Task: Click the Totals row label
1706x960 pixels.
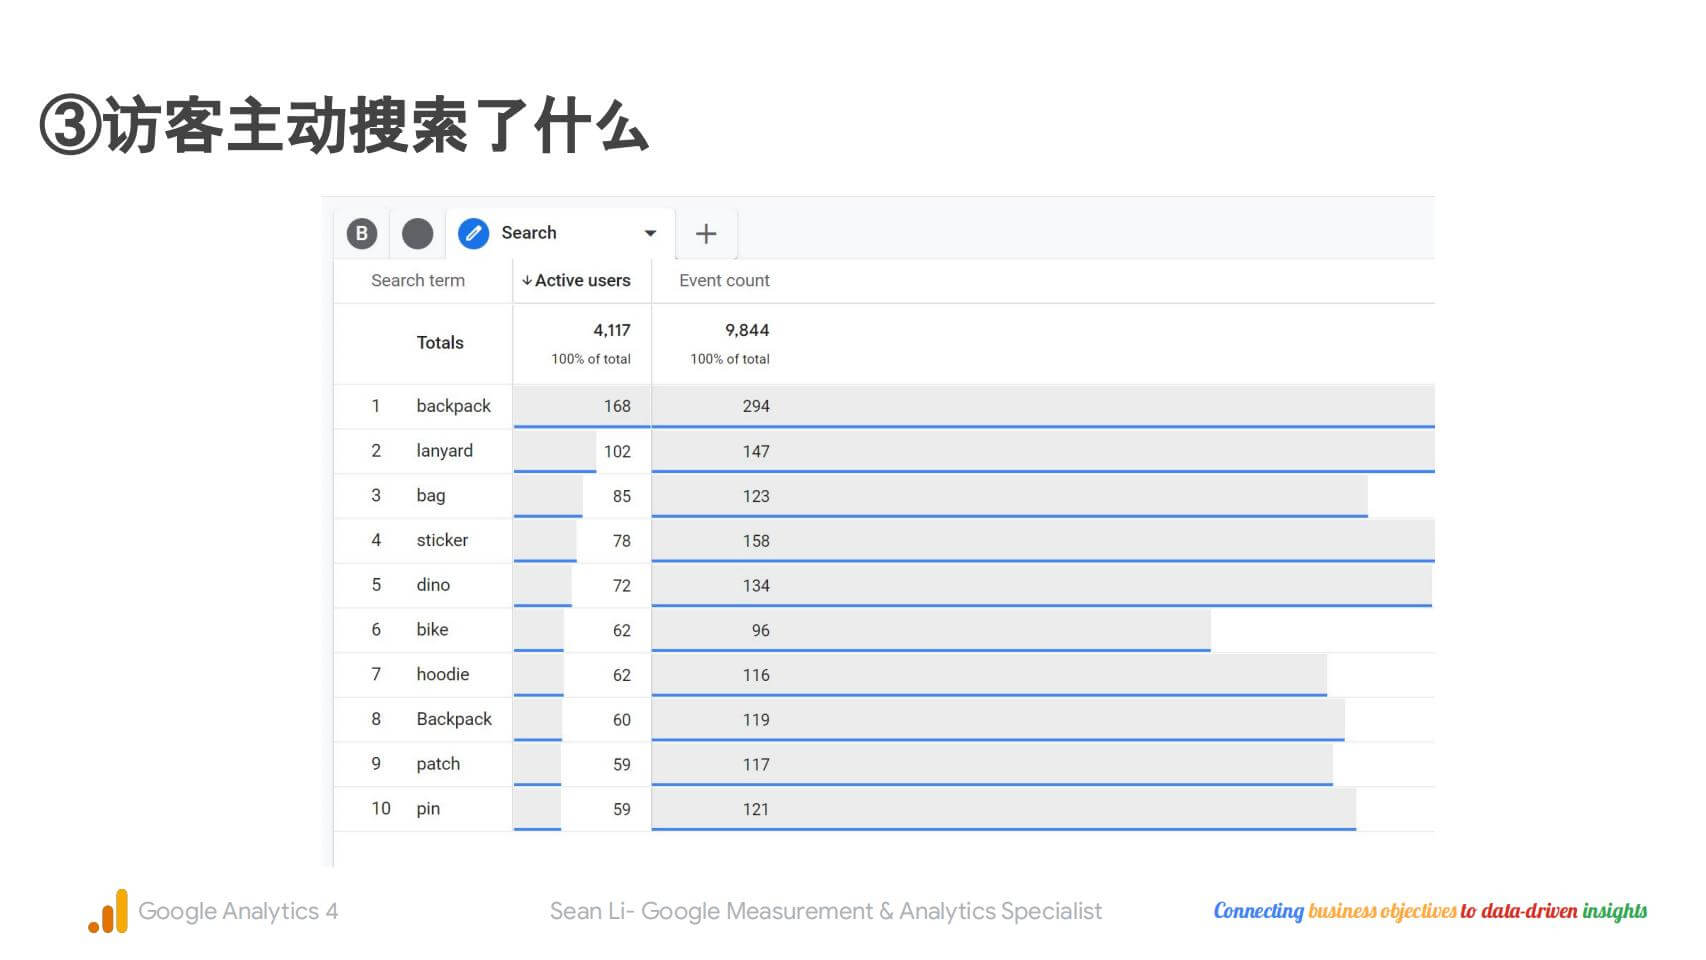Action: click(440, 343)
